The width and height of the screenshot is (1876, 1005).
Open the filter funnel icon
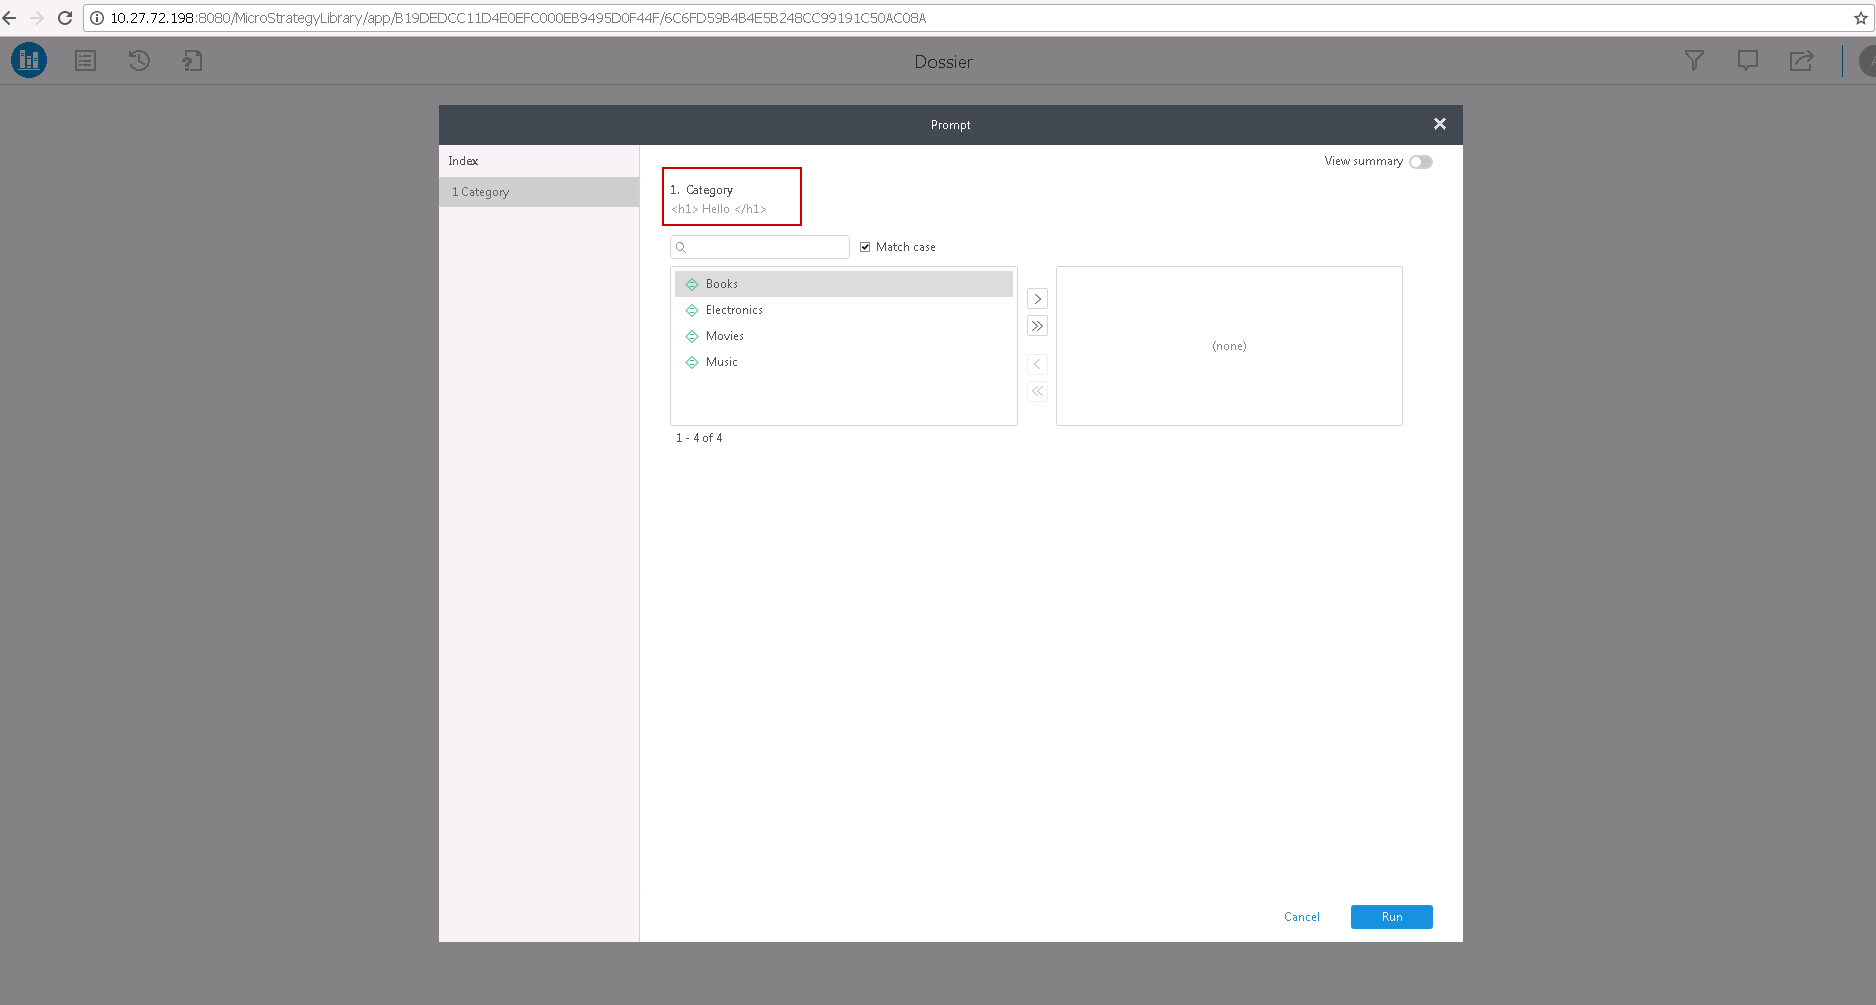(x=1694, y=61)
